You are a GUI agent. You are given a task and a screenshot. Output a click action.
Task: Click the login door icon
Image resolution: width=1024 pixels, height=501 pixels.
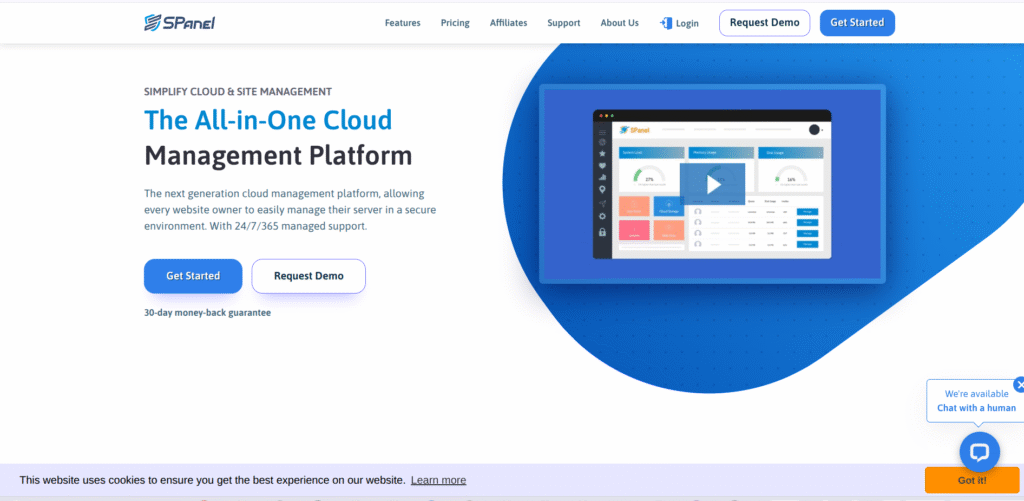click(666, 23)
